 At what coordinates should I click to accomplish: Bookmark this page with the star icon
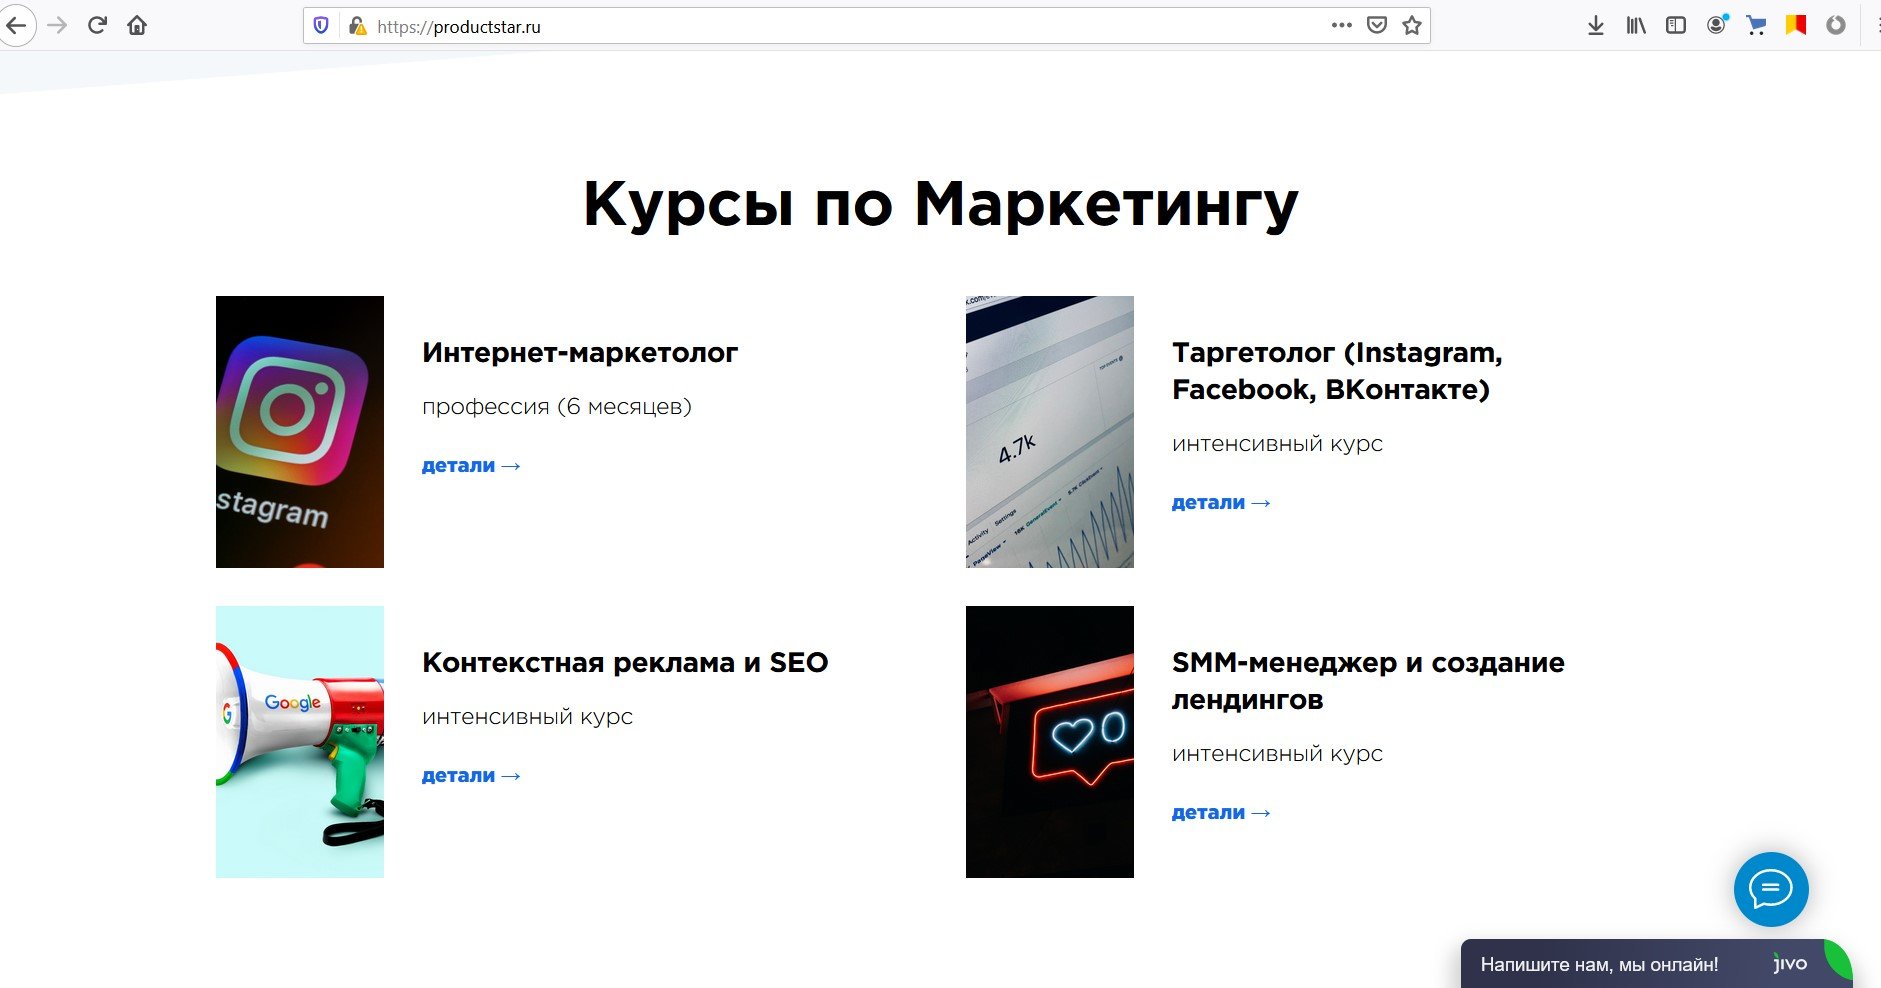(x=1412, y=26)
